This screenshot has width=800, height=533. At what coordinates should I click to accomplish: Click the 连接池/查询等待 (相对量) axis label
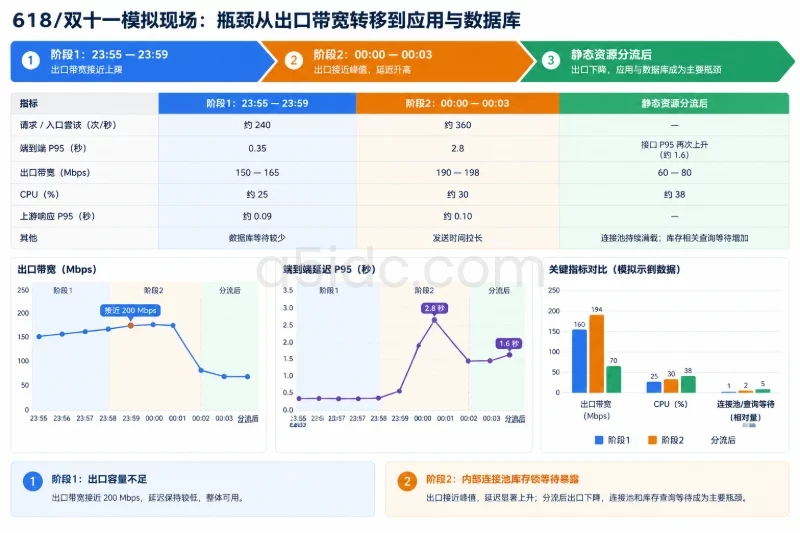pos(745,411)
